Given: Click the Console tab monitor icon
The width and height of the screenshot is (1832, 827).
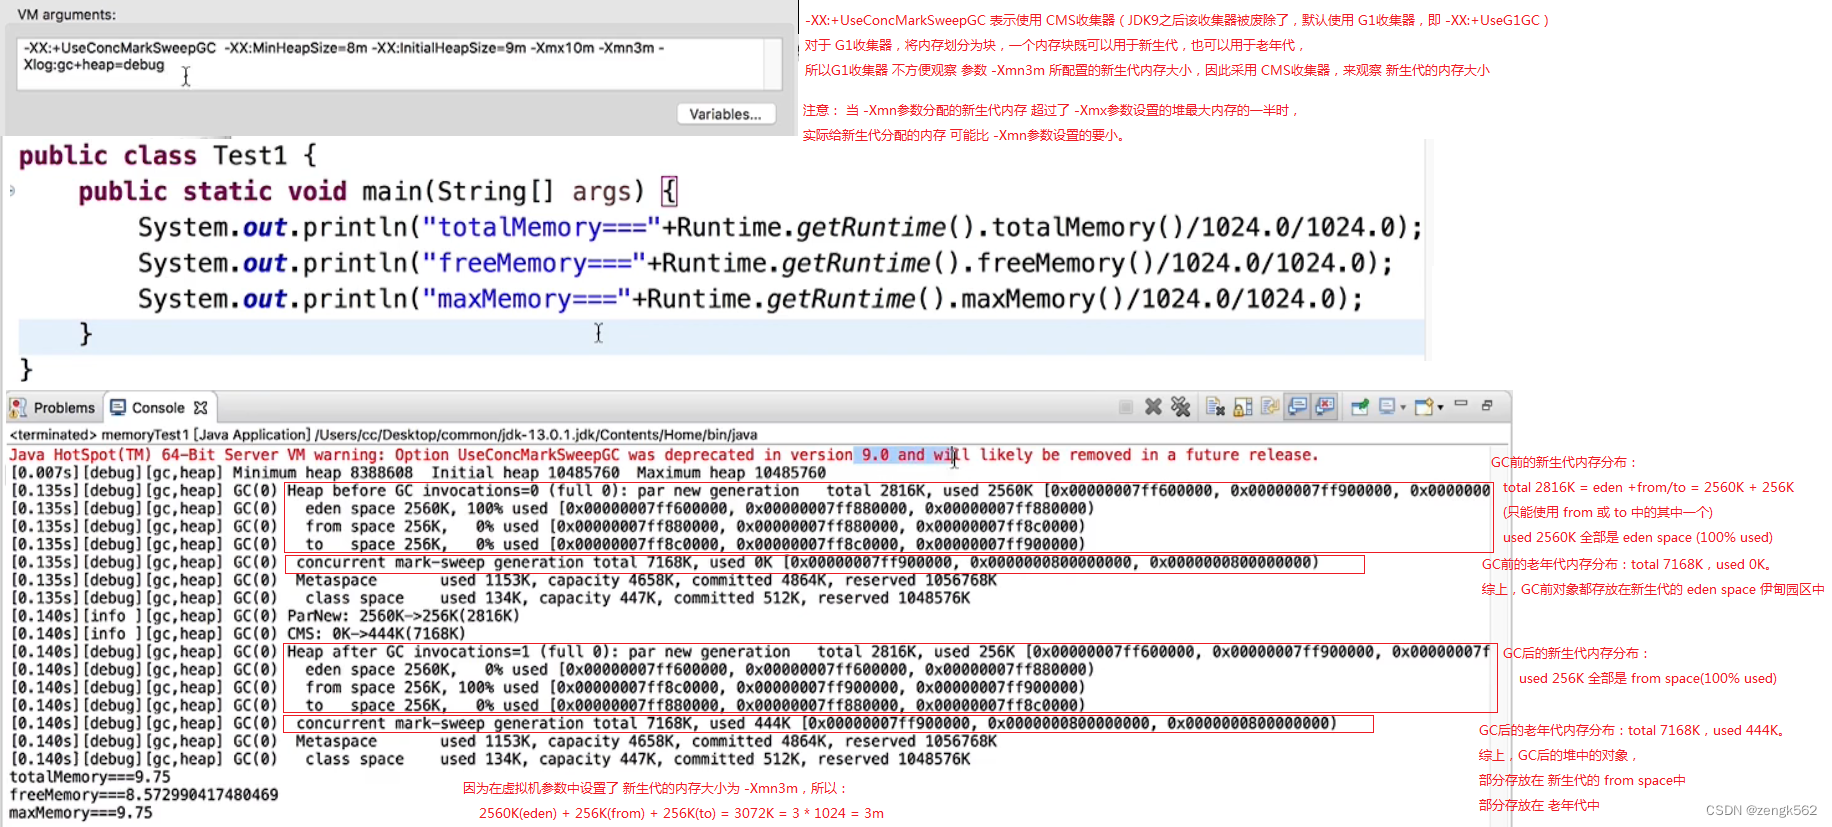Looking at the screenshot, I should click(x=118, y=407).
